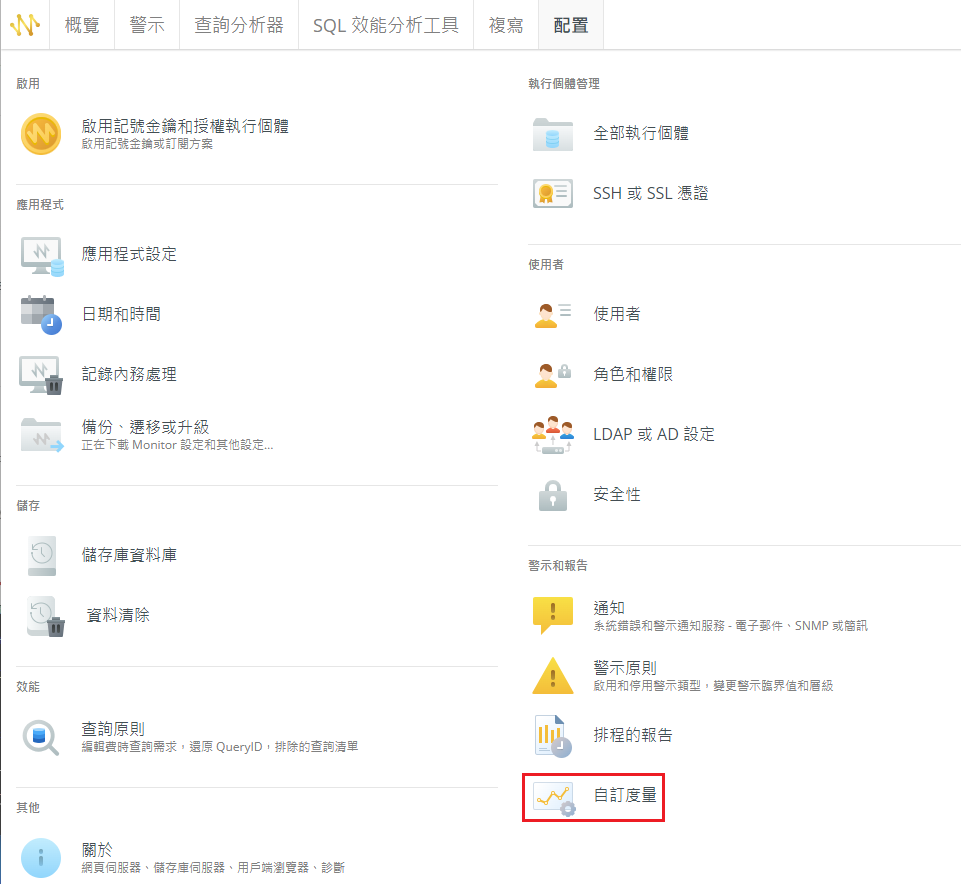Image resolution: width=961 pixels, height=884 pixels.
Task: Select the 警示 tab
Action: pyautogui.click(x=147, y=25)
